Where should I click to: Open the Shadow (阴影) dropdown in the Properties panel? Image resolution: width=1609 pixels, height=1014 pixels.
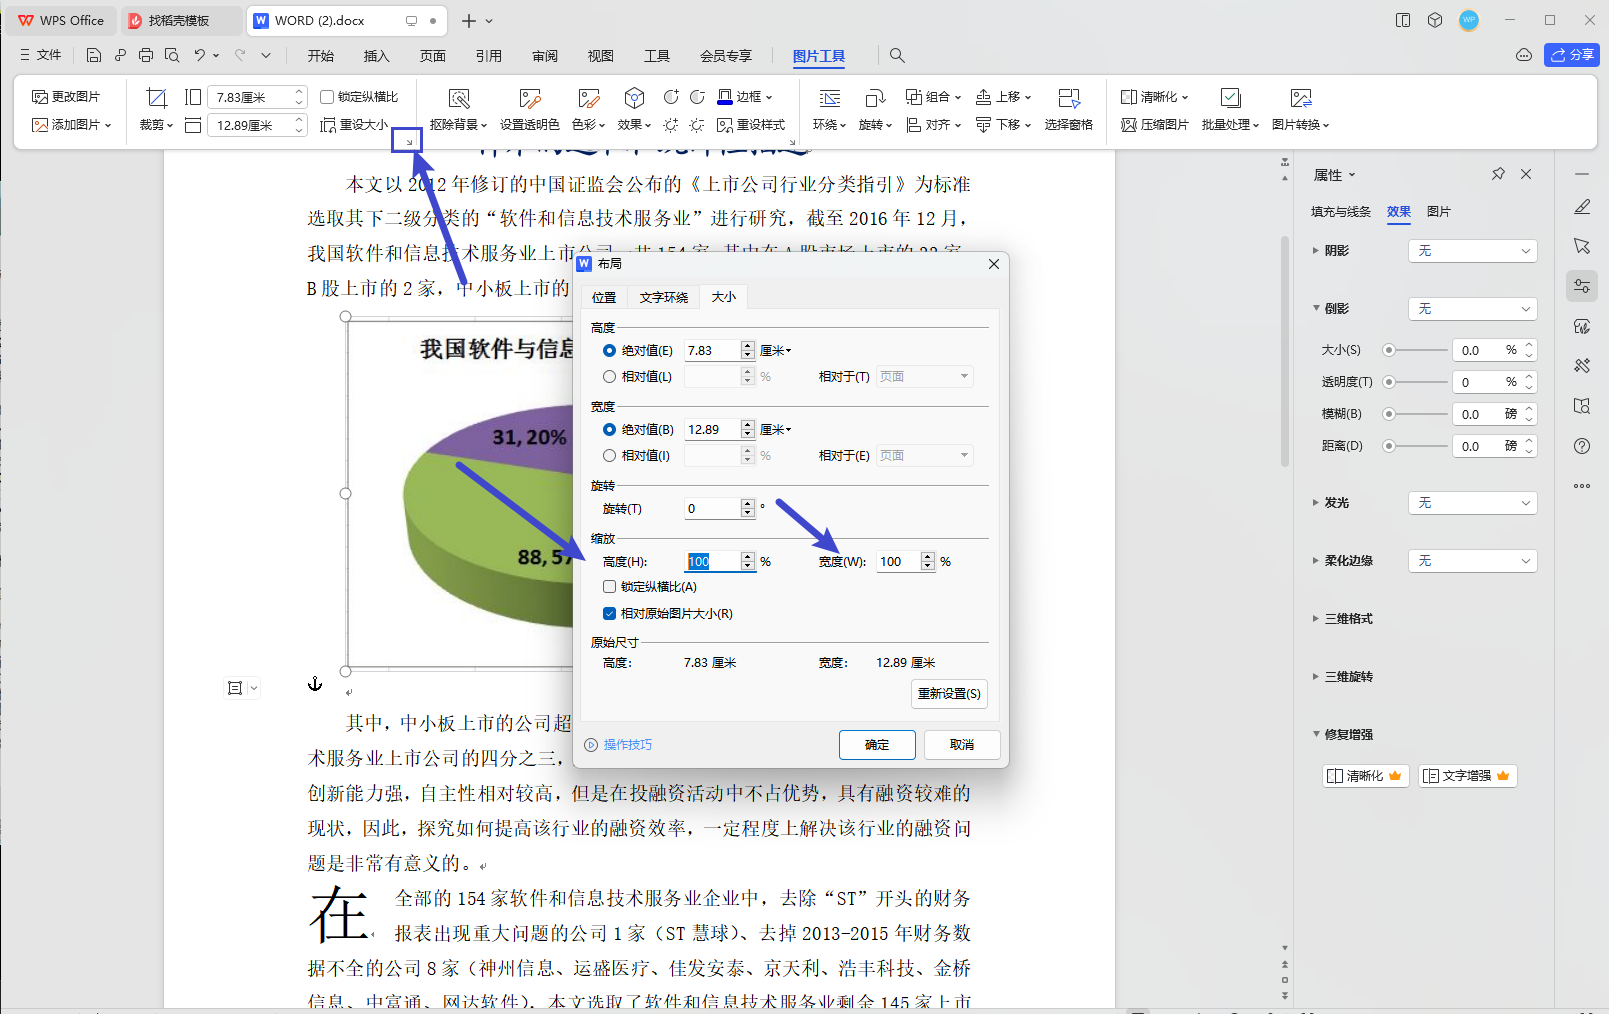coord(1472,251)
